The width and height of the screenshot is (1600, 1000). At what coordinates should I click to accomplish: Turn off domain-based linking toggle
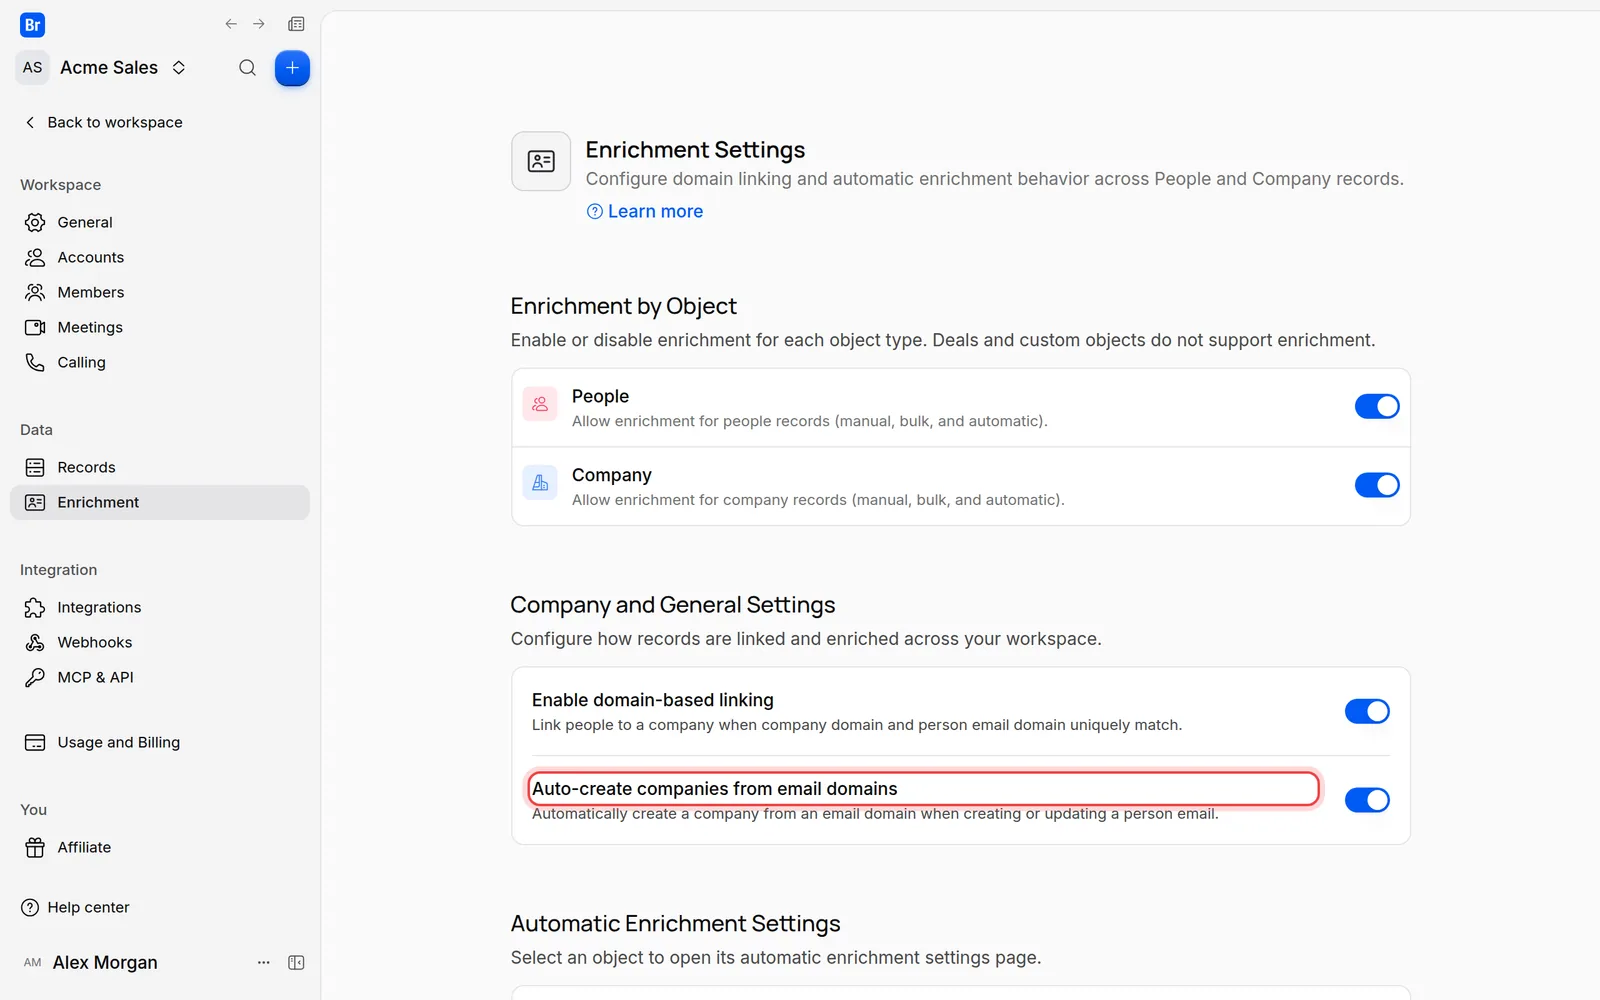[x=1367, y=711]
